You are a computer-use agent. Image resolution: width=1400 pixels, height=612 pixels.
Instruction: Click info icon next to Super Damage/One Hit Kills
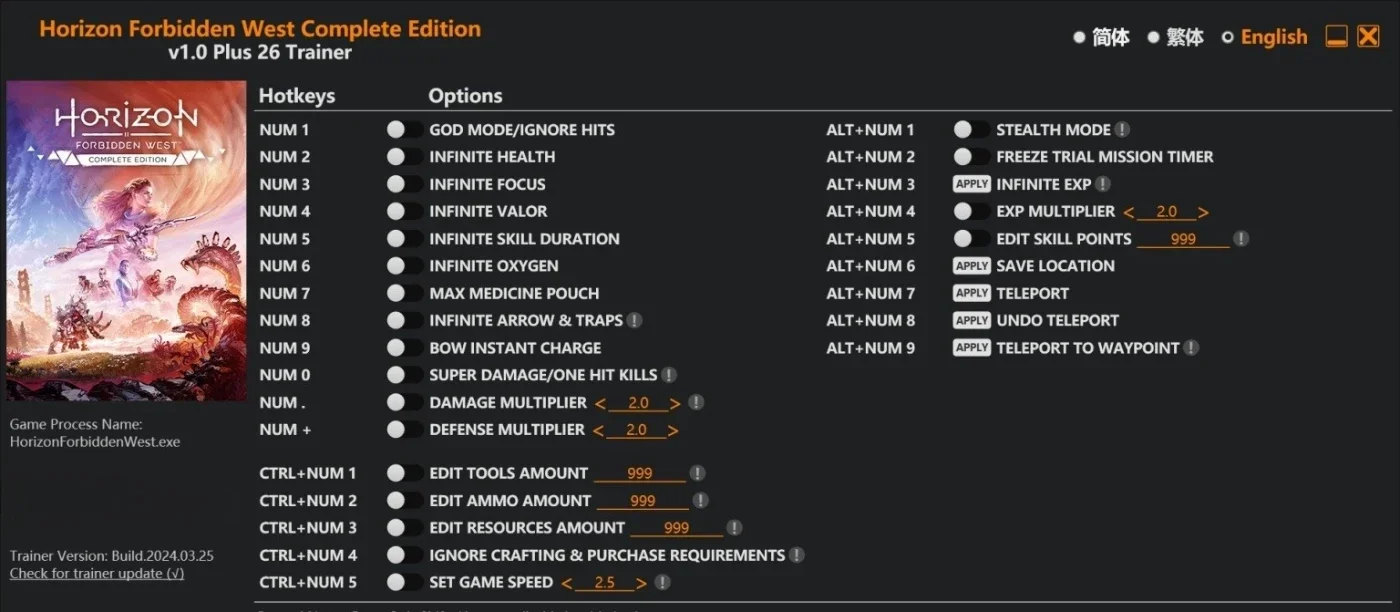669,375
